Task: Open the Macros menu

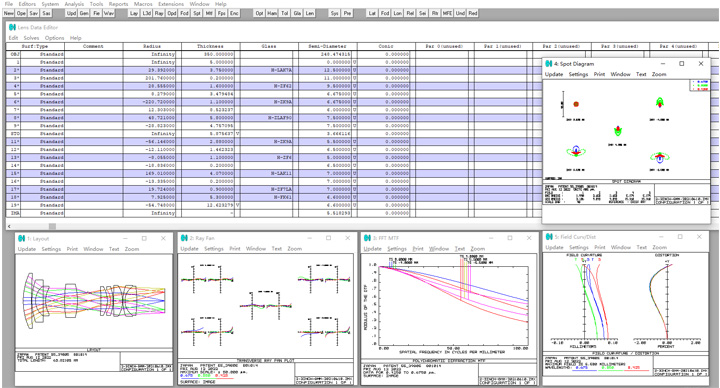Action: [143, 4]
